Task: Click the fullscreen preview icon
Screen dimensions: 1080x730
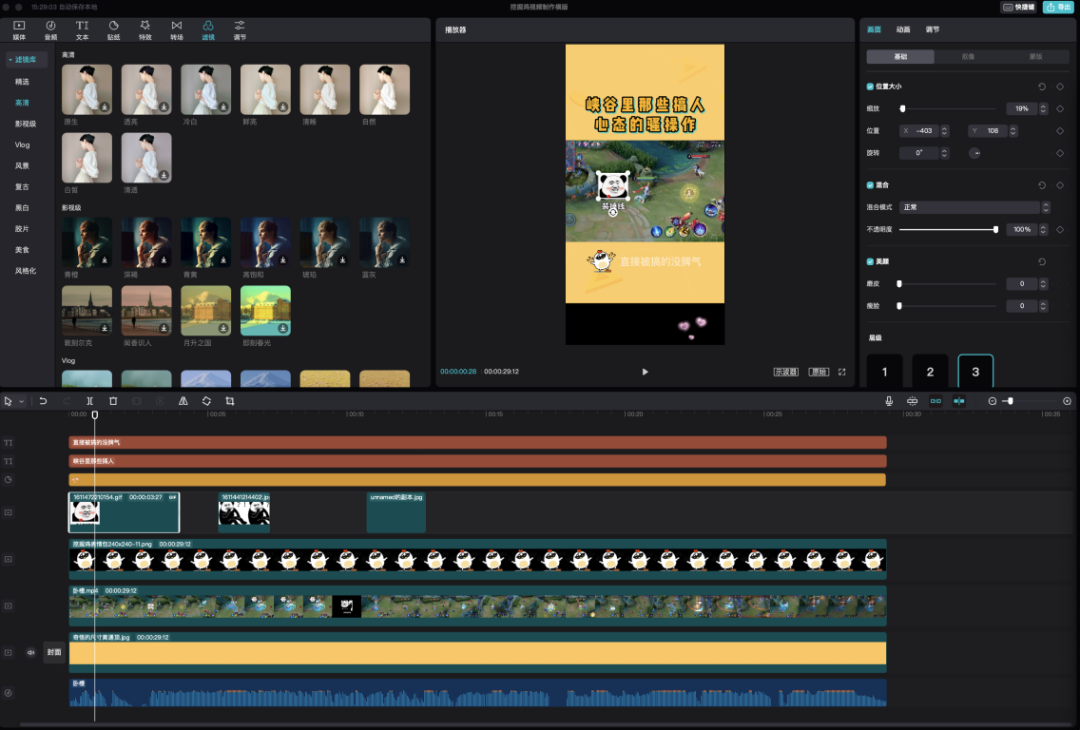Action: [842, 372]
